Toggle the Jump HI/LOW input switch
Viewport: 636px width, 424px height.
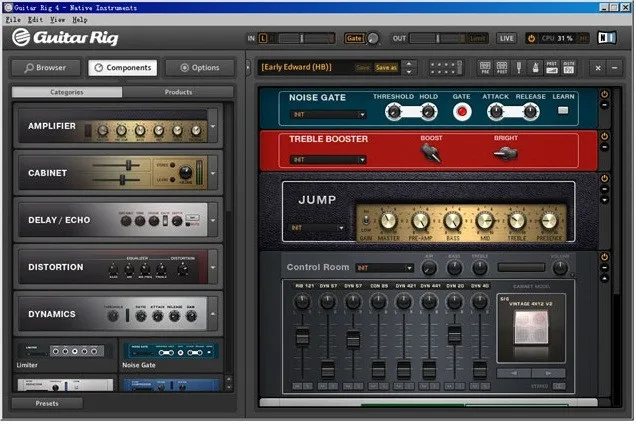(366, 220)
